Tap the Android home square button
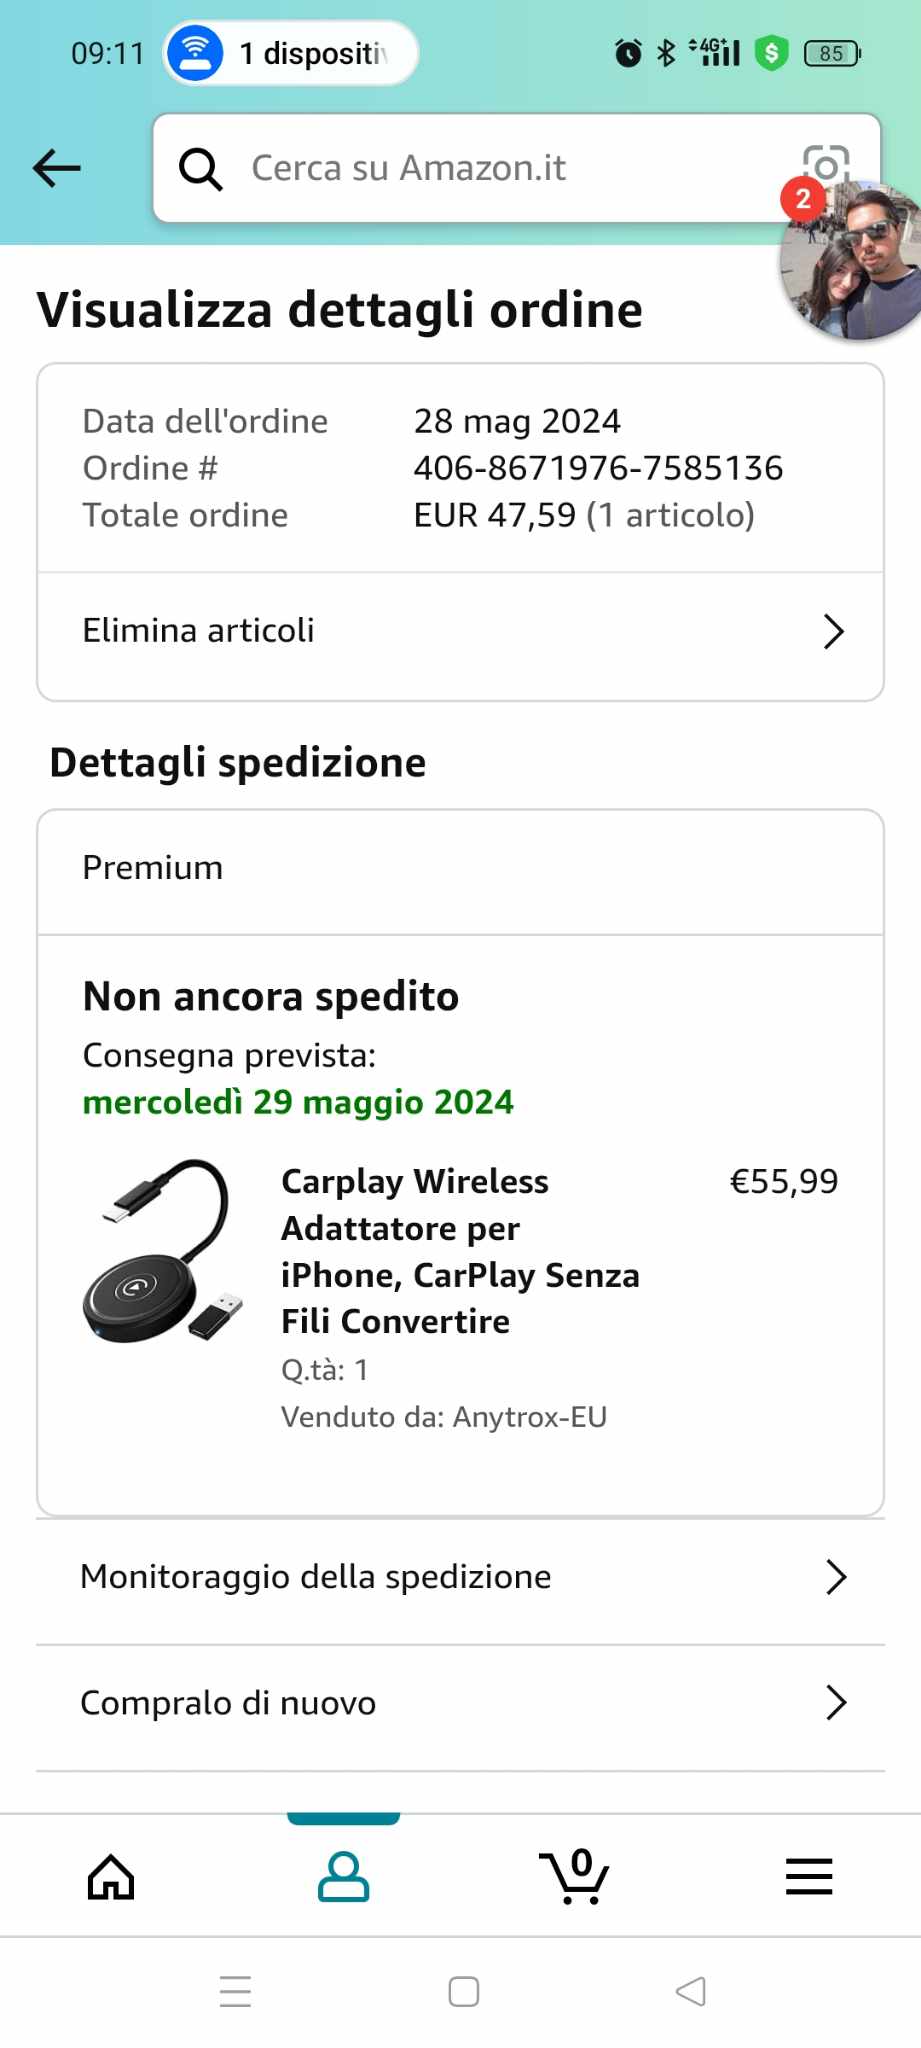Screen dimensions: 921x2048 [463, 1991]
